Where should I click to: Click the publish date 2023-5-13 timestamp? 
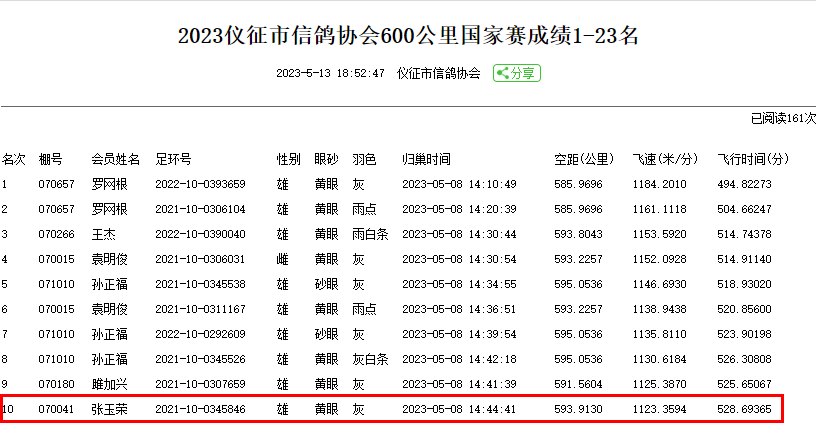pyautogui.click(x=330, y=74)
